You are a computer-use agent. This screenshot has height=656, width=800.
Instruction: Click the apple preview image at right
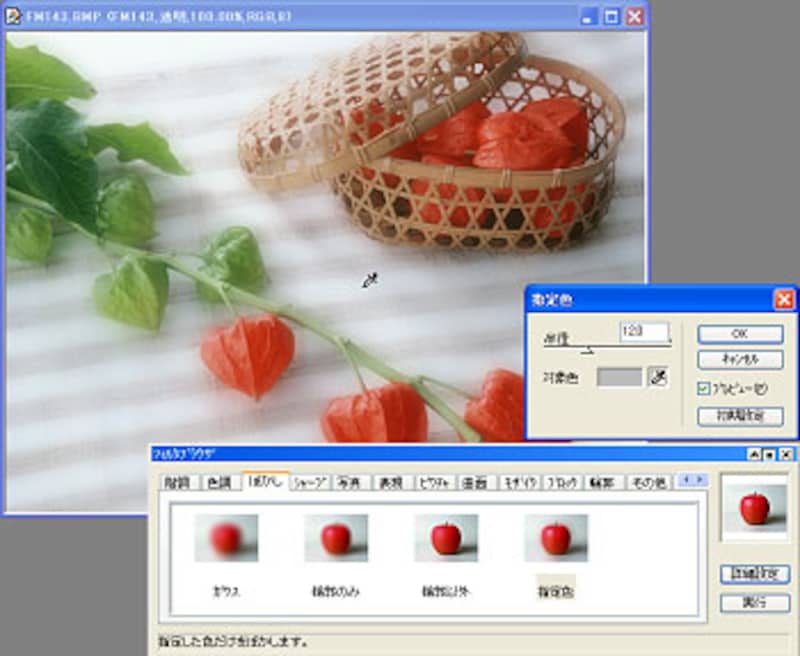tap(754, 507)
